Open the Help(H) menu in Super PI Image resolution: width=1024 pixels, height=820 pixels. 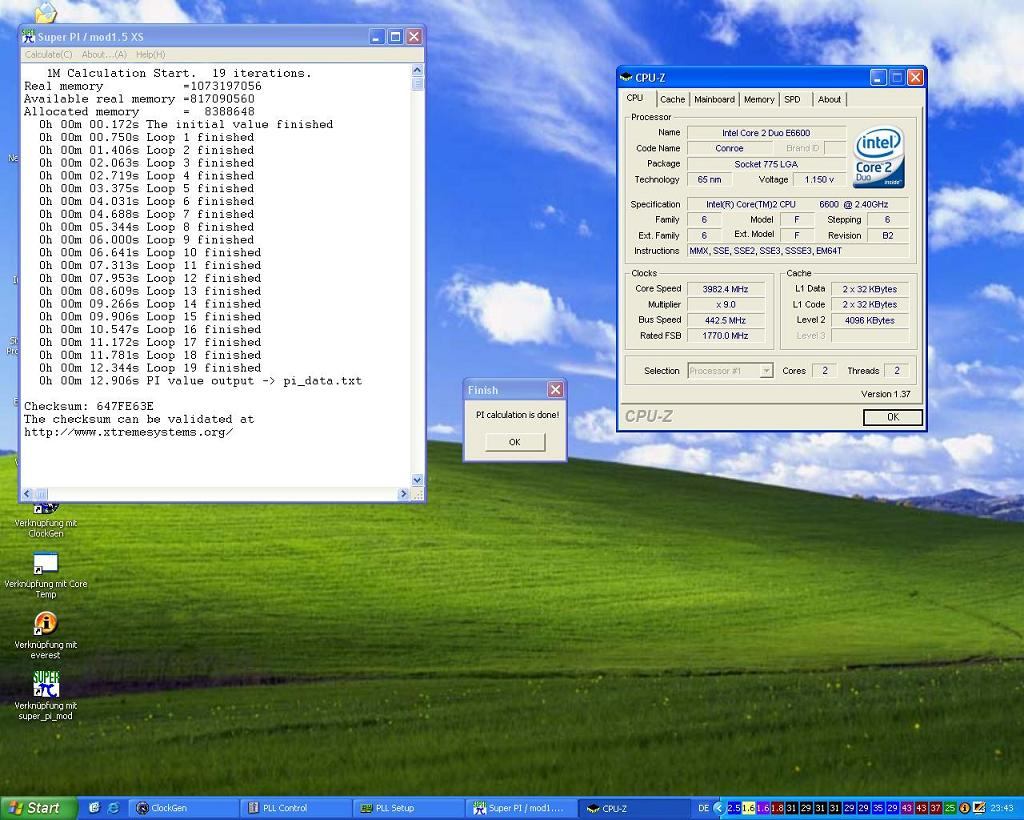pos(150,55)
